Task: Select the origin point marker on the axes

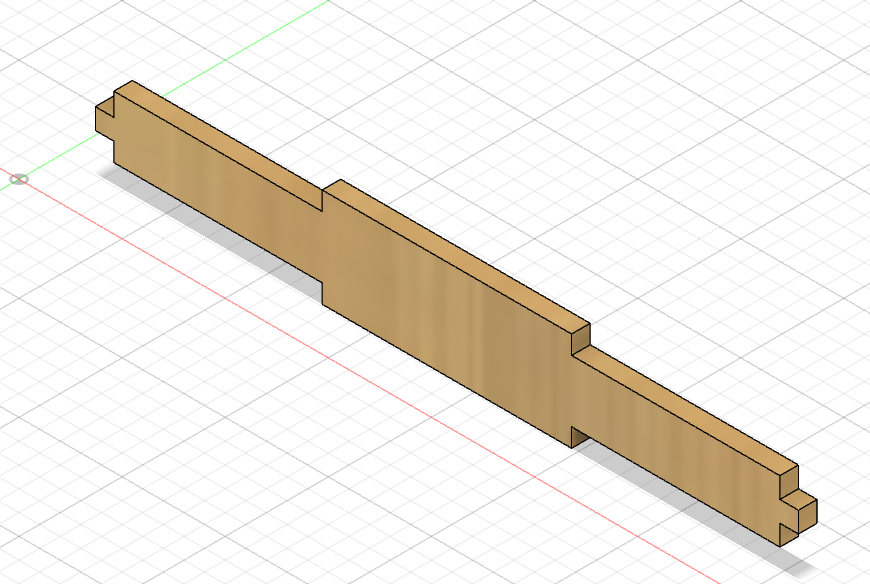Action: point(19,179)
